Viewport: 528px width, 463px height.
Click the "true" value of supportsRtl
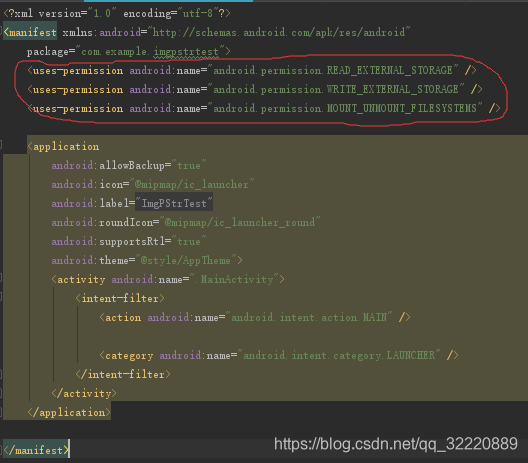[189, 241]
